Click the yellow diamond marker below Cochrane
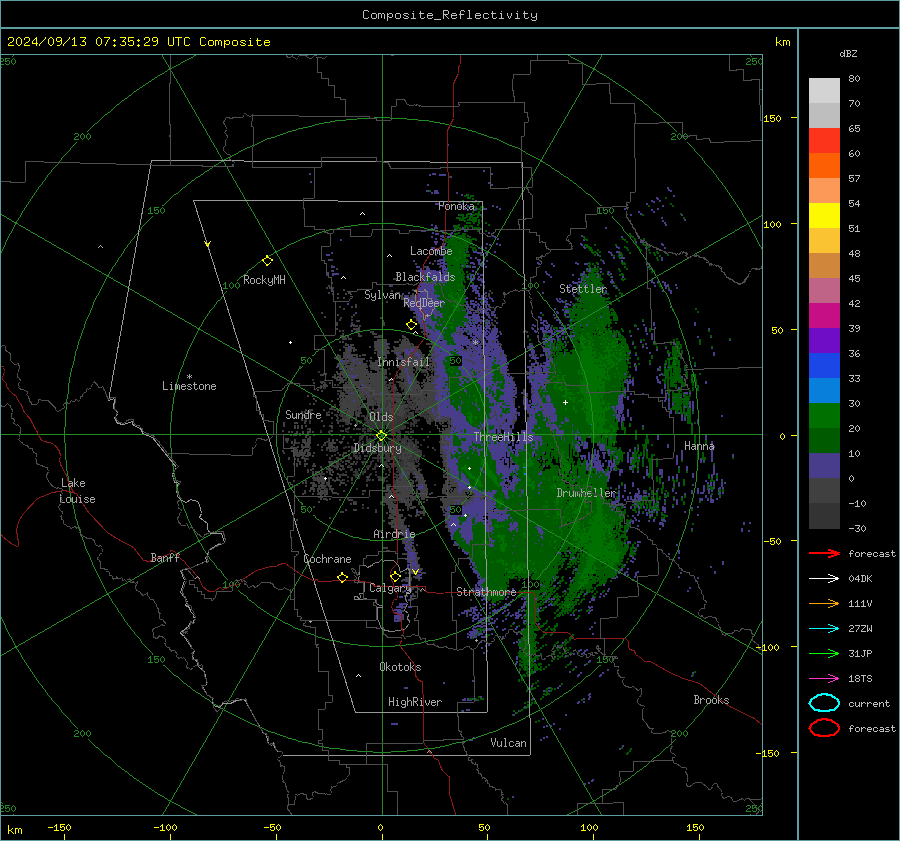 [342, 577]
